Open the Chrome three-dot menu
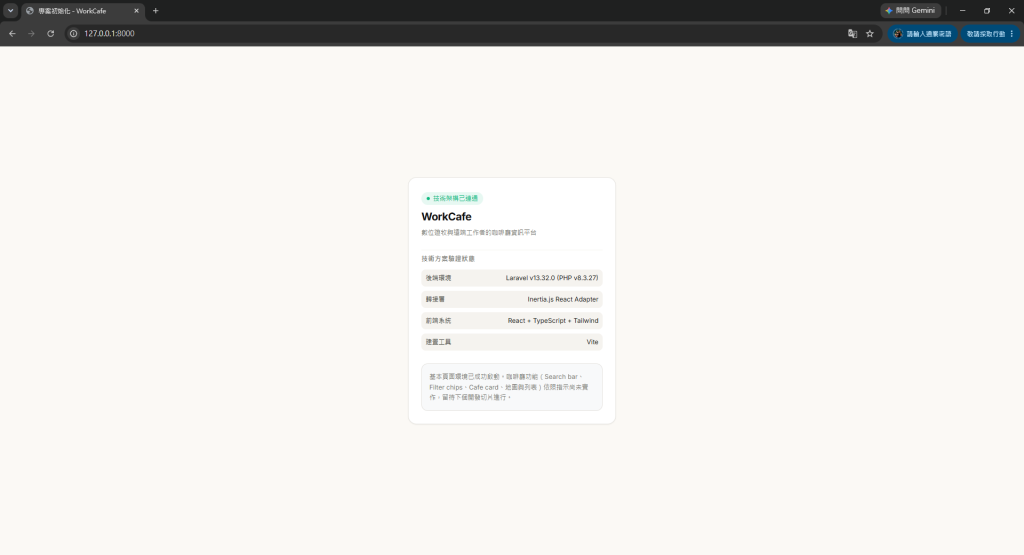1024x555 pixels. [x=1012, y=34]
